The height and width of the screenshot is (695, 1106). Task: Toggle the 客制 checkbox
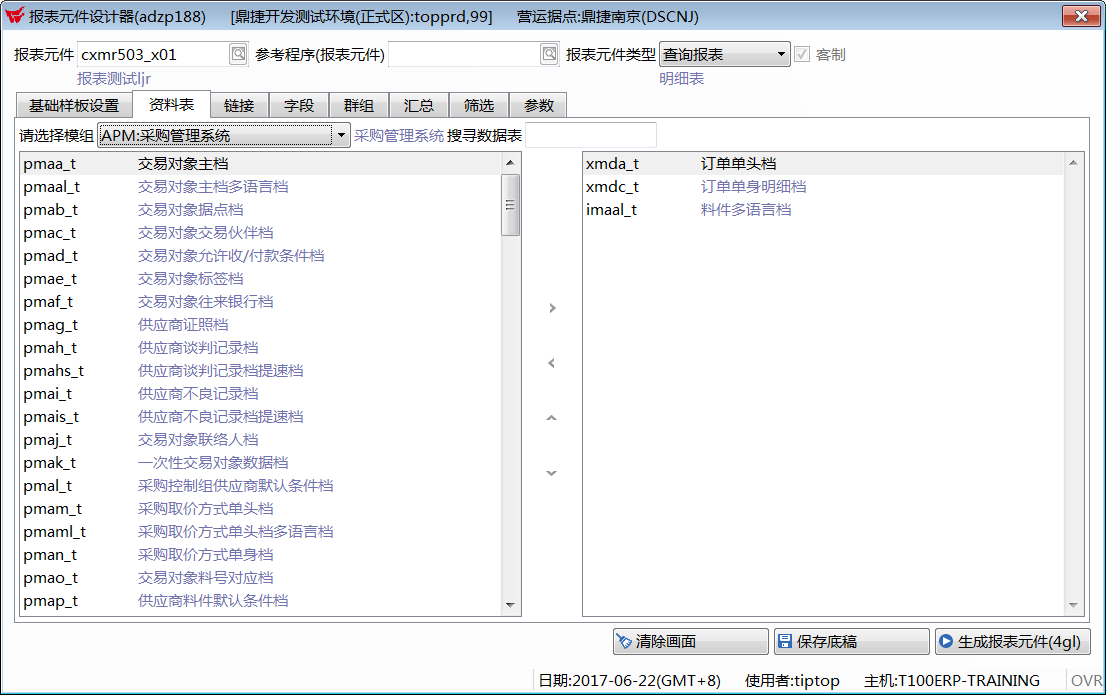point(802,54)
